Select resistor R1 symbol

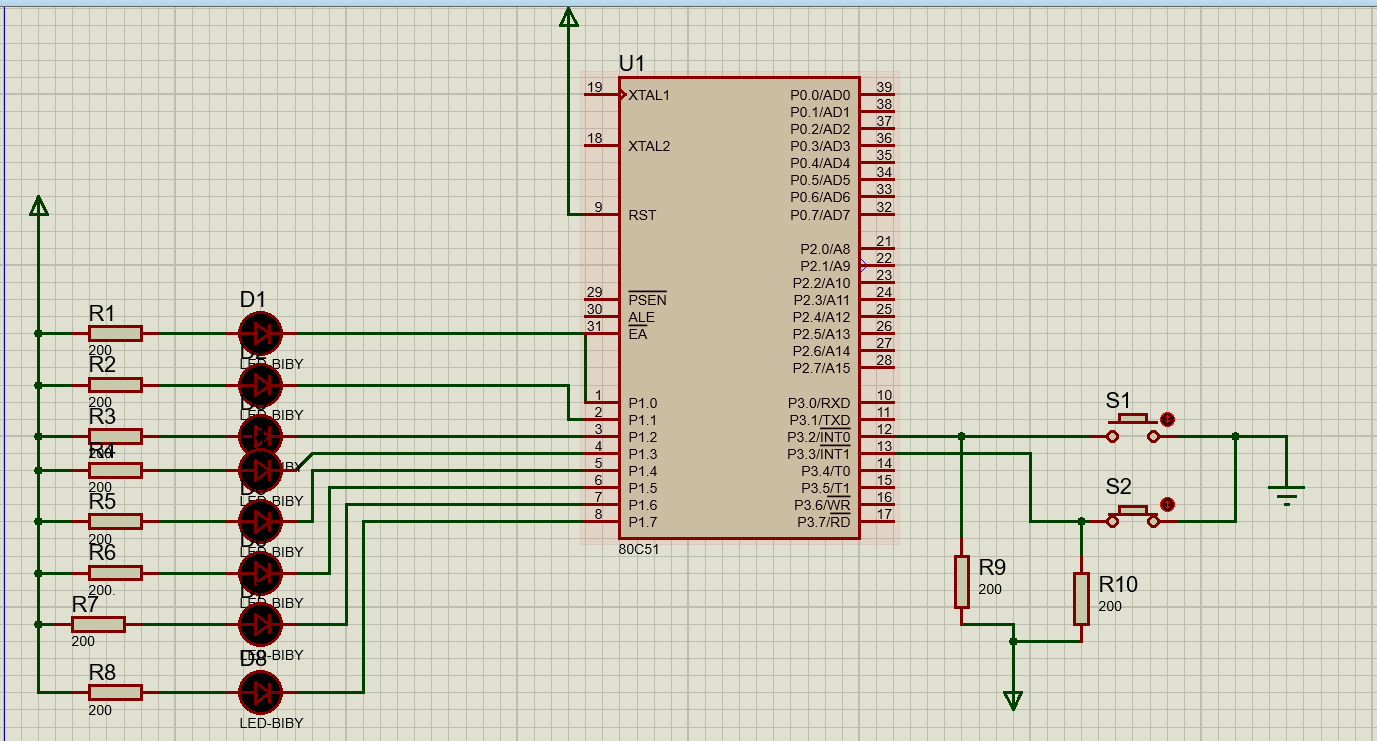[x=115, y=333]
